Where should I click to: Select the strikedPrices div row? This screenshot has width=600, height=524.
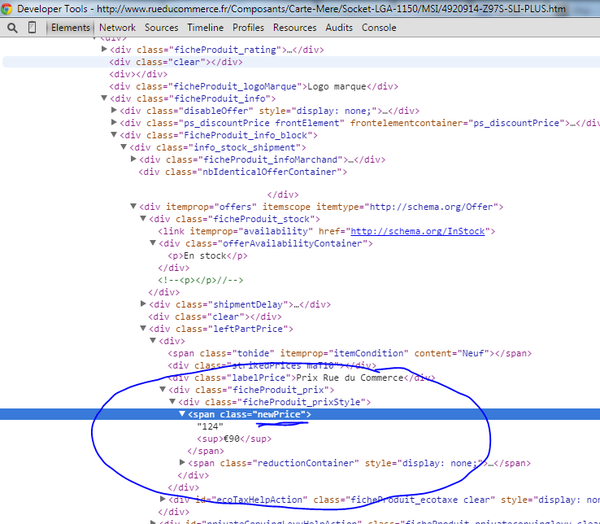pyautogui.click(x=272, y=366)
